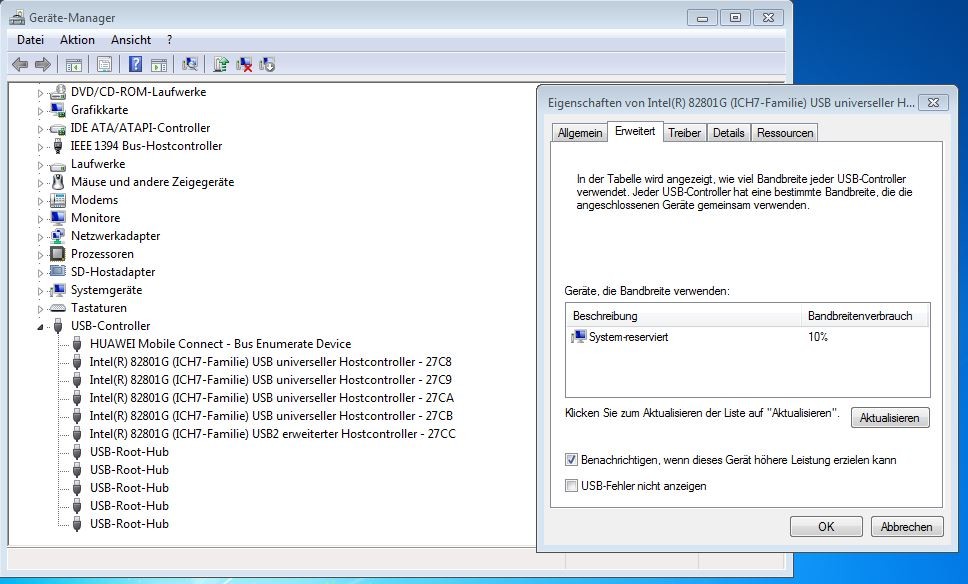Screen dimensions: 968x584
Task: Click the disable device down-arrow icon
Action: tap(267, 64)
